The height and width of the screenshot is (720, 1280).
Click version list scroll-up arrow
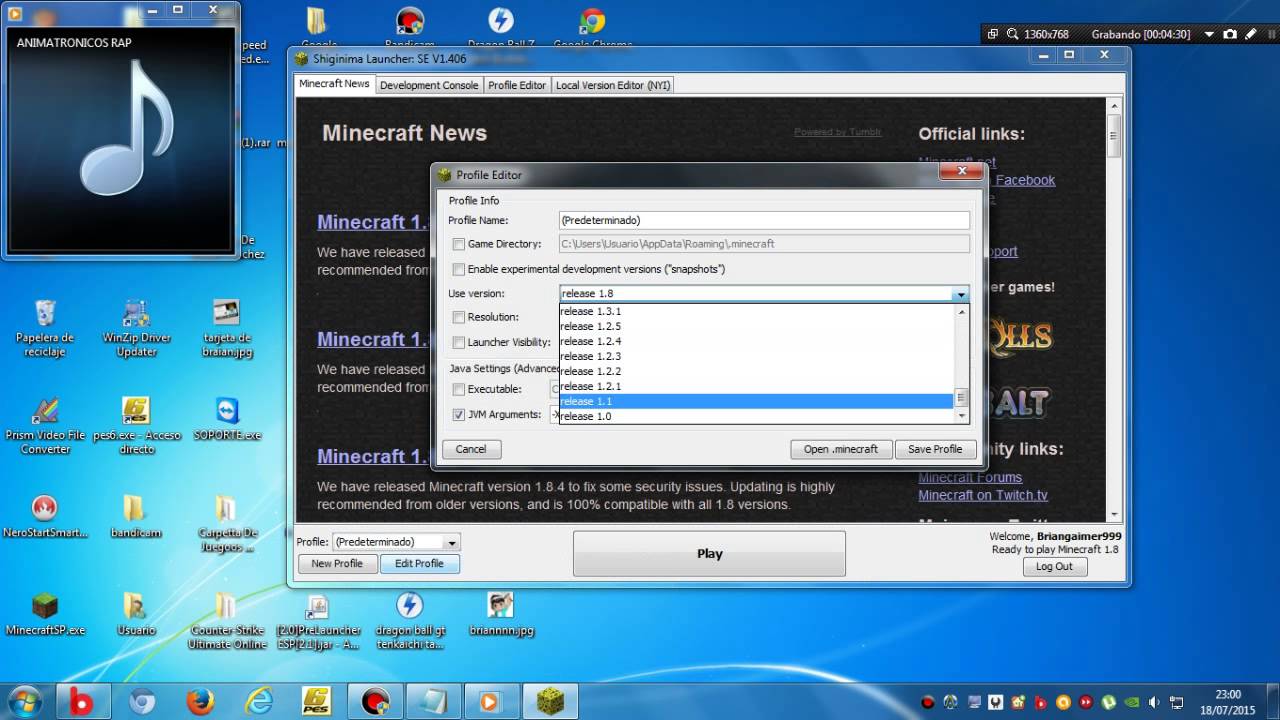pos(962,311)
